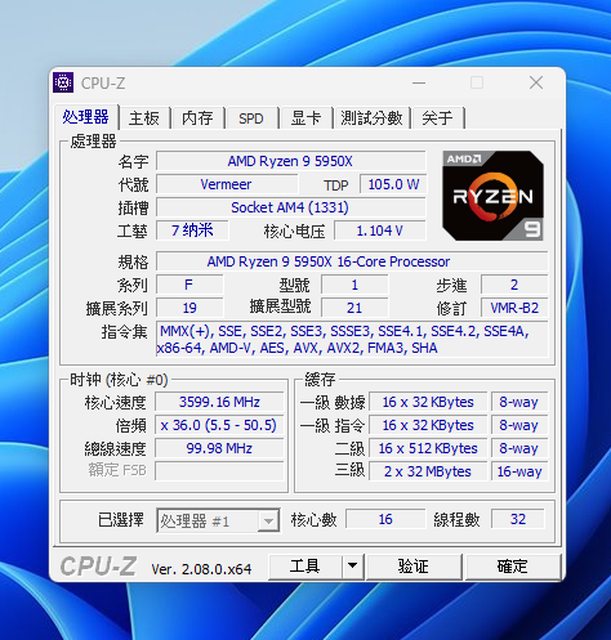Switch to the 处理器 tab
The image size is (611, 640).
coord(86,117)
